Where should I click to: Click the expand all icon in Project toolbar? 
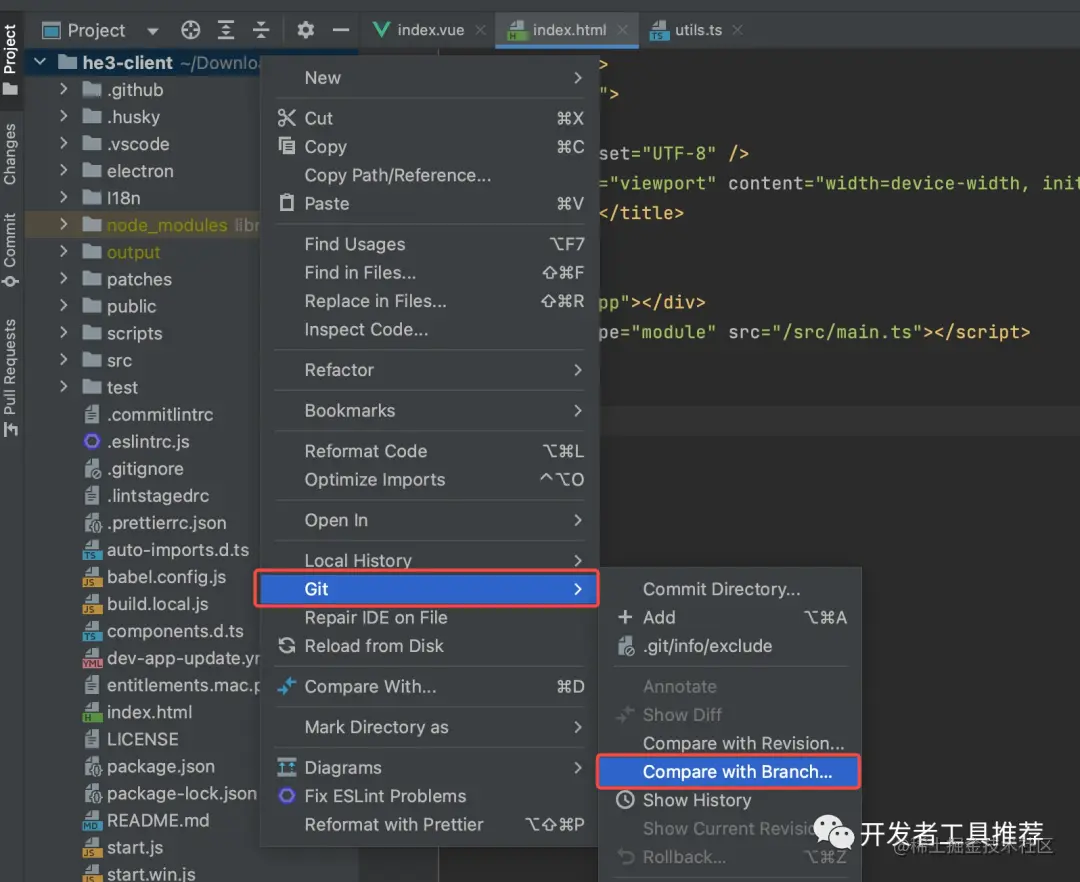pos(226,30)
